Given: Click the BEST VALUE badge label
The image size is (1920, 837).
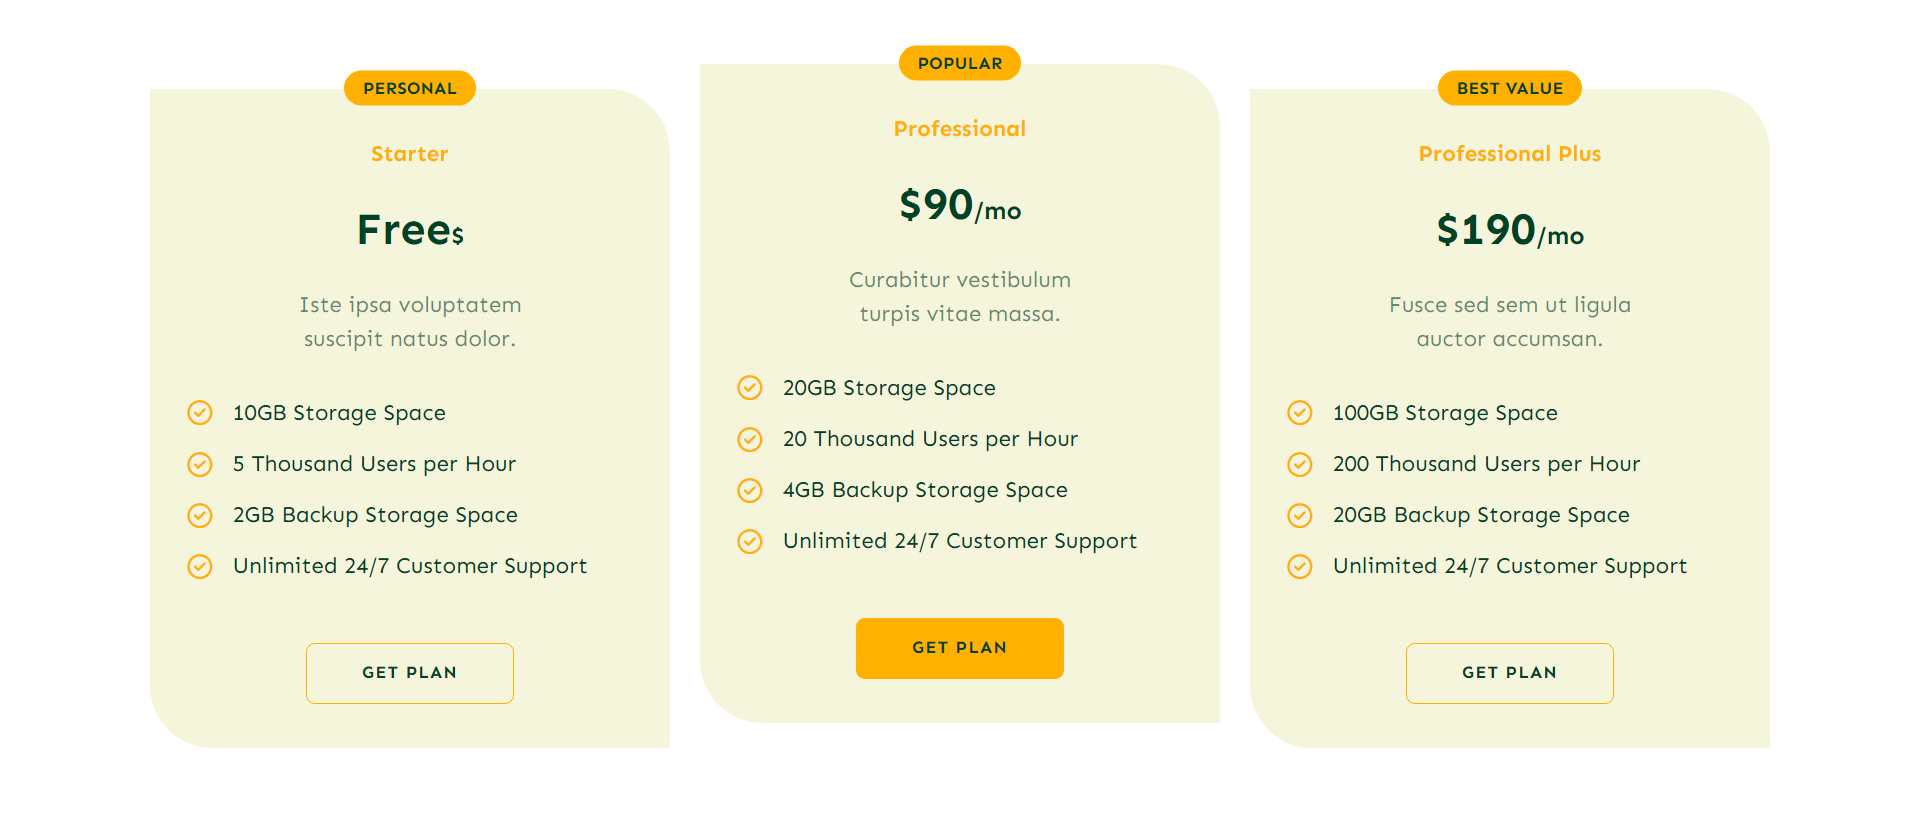Looking at the screenshot, I should coord(1509,88).
